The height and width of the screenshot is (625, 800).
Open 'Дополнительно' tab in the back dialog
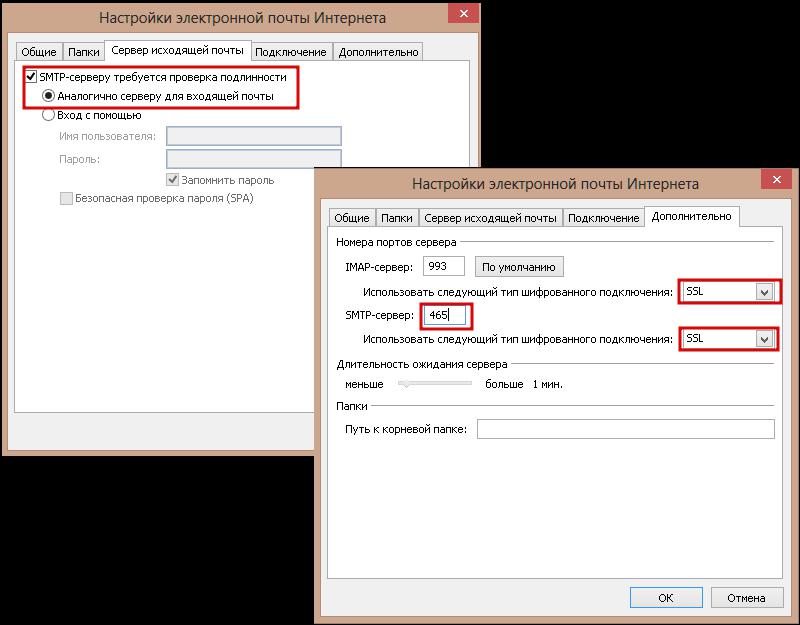[378, 51]
